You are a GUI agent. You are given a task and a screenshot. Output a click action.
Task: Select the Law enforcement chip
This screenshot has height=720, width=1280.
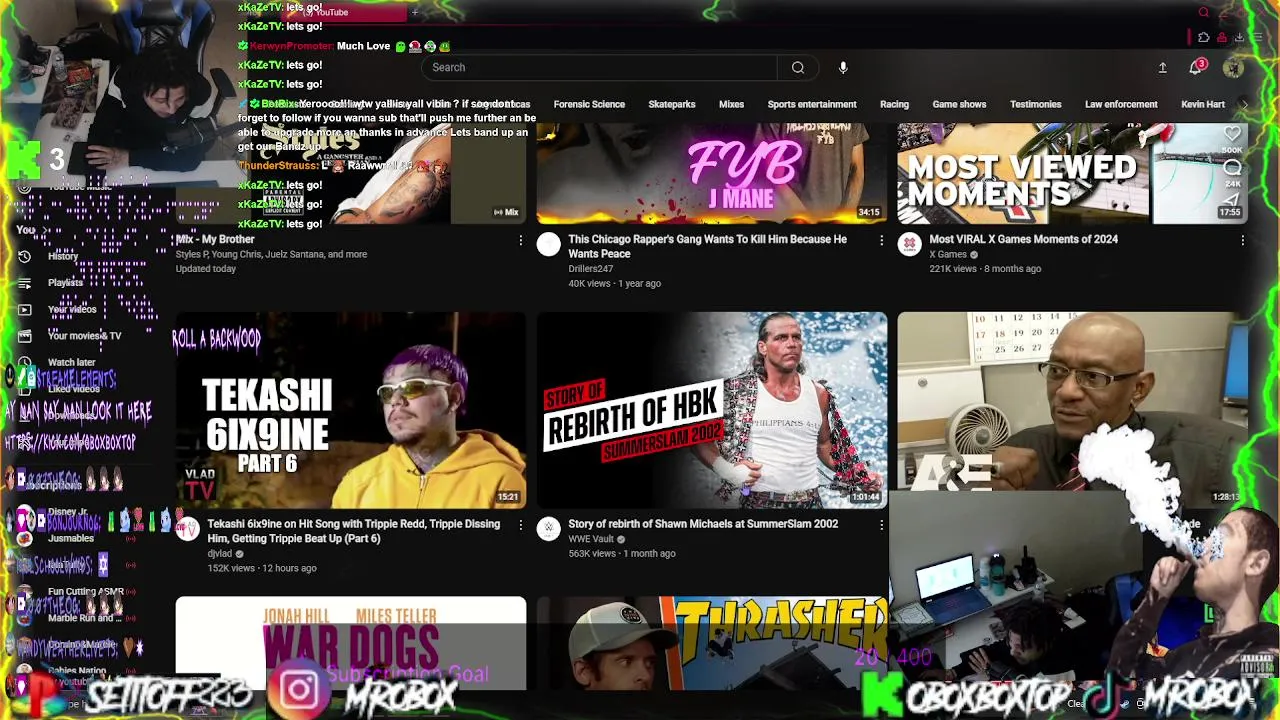(x=1121, y=104)
